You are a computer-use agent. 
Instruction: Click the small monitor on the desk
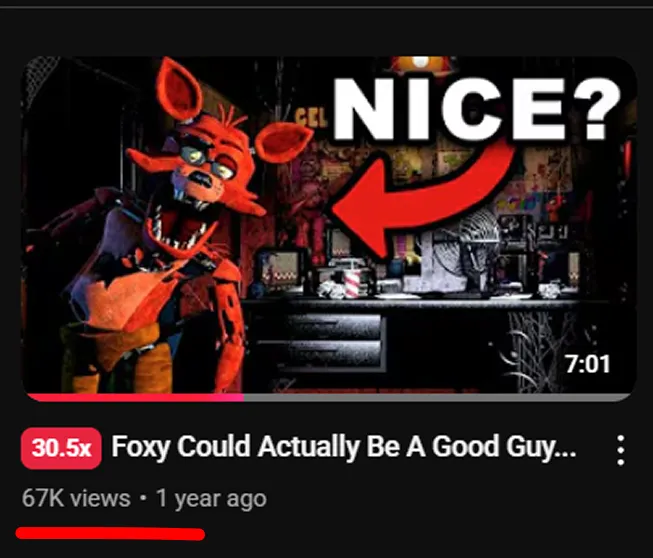278,267
